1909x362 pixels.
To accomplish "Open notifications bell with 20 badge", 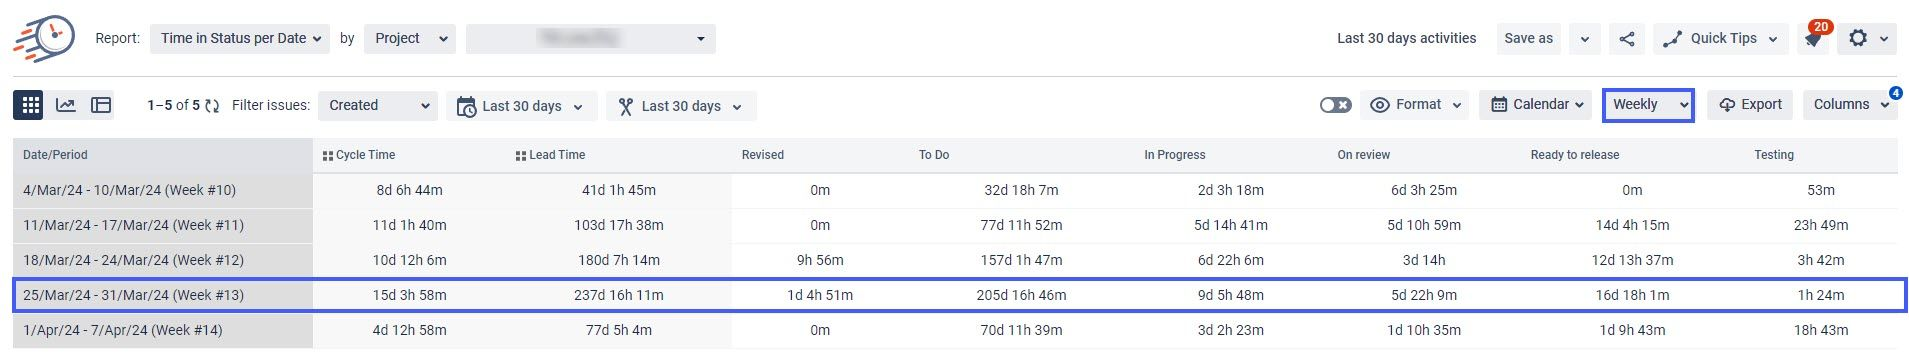I will [1814, 38].
